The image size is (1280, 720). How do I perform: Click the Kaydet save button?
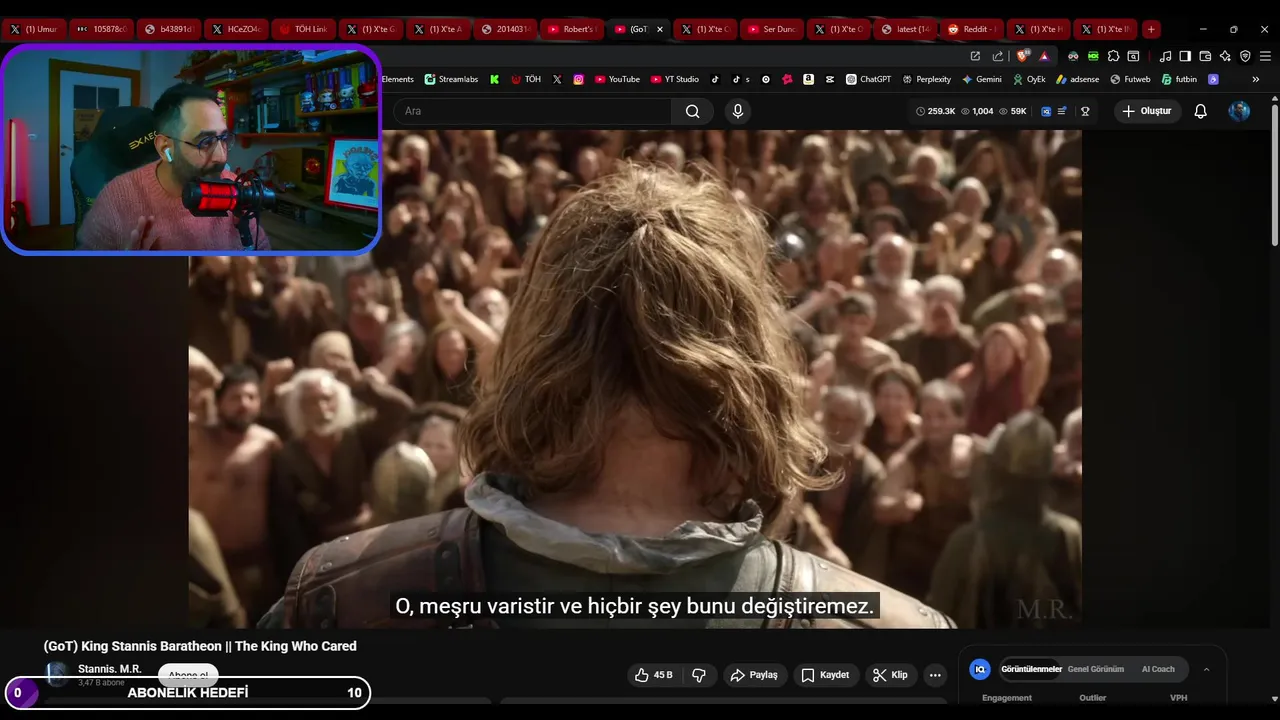(x=825, y=675)
